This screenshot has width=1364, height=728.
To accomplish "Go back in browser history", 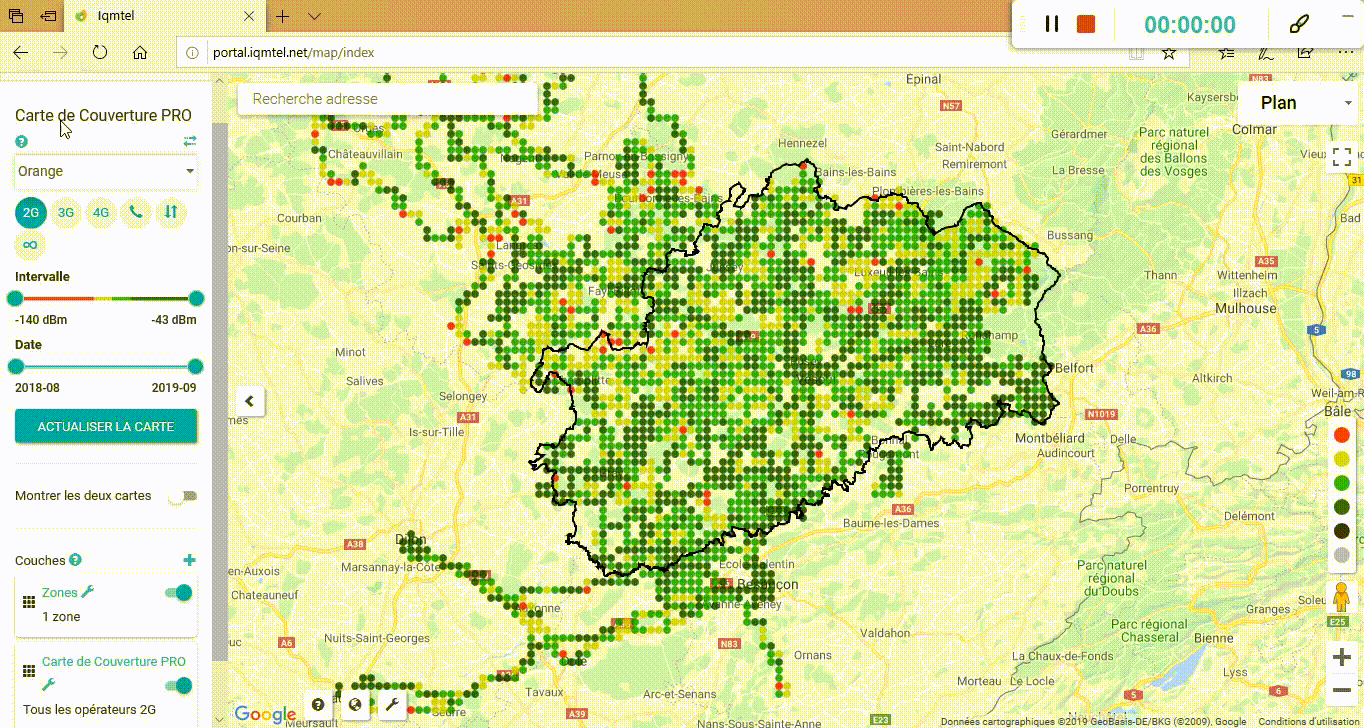I will click(x=20, y=52).
